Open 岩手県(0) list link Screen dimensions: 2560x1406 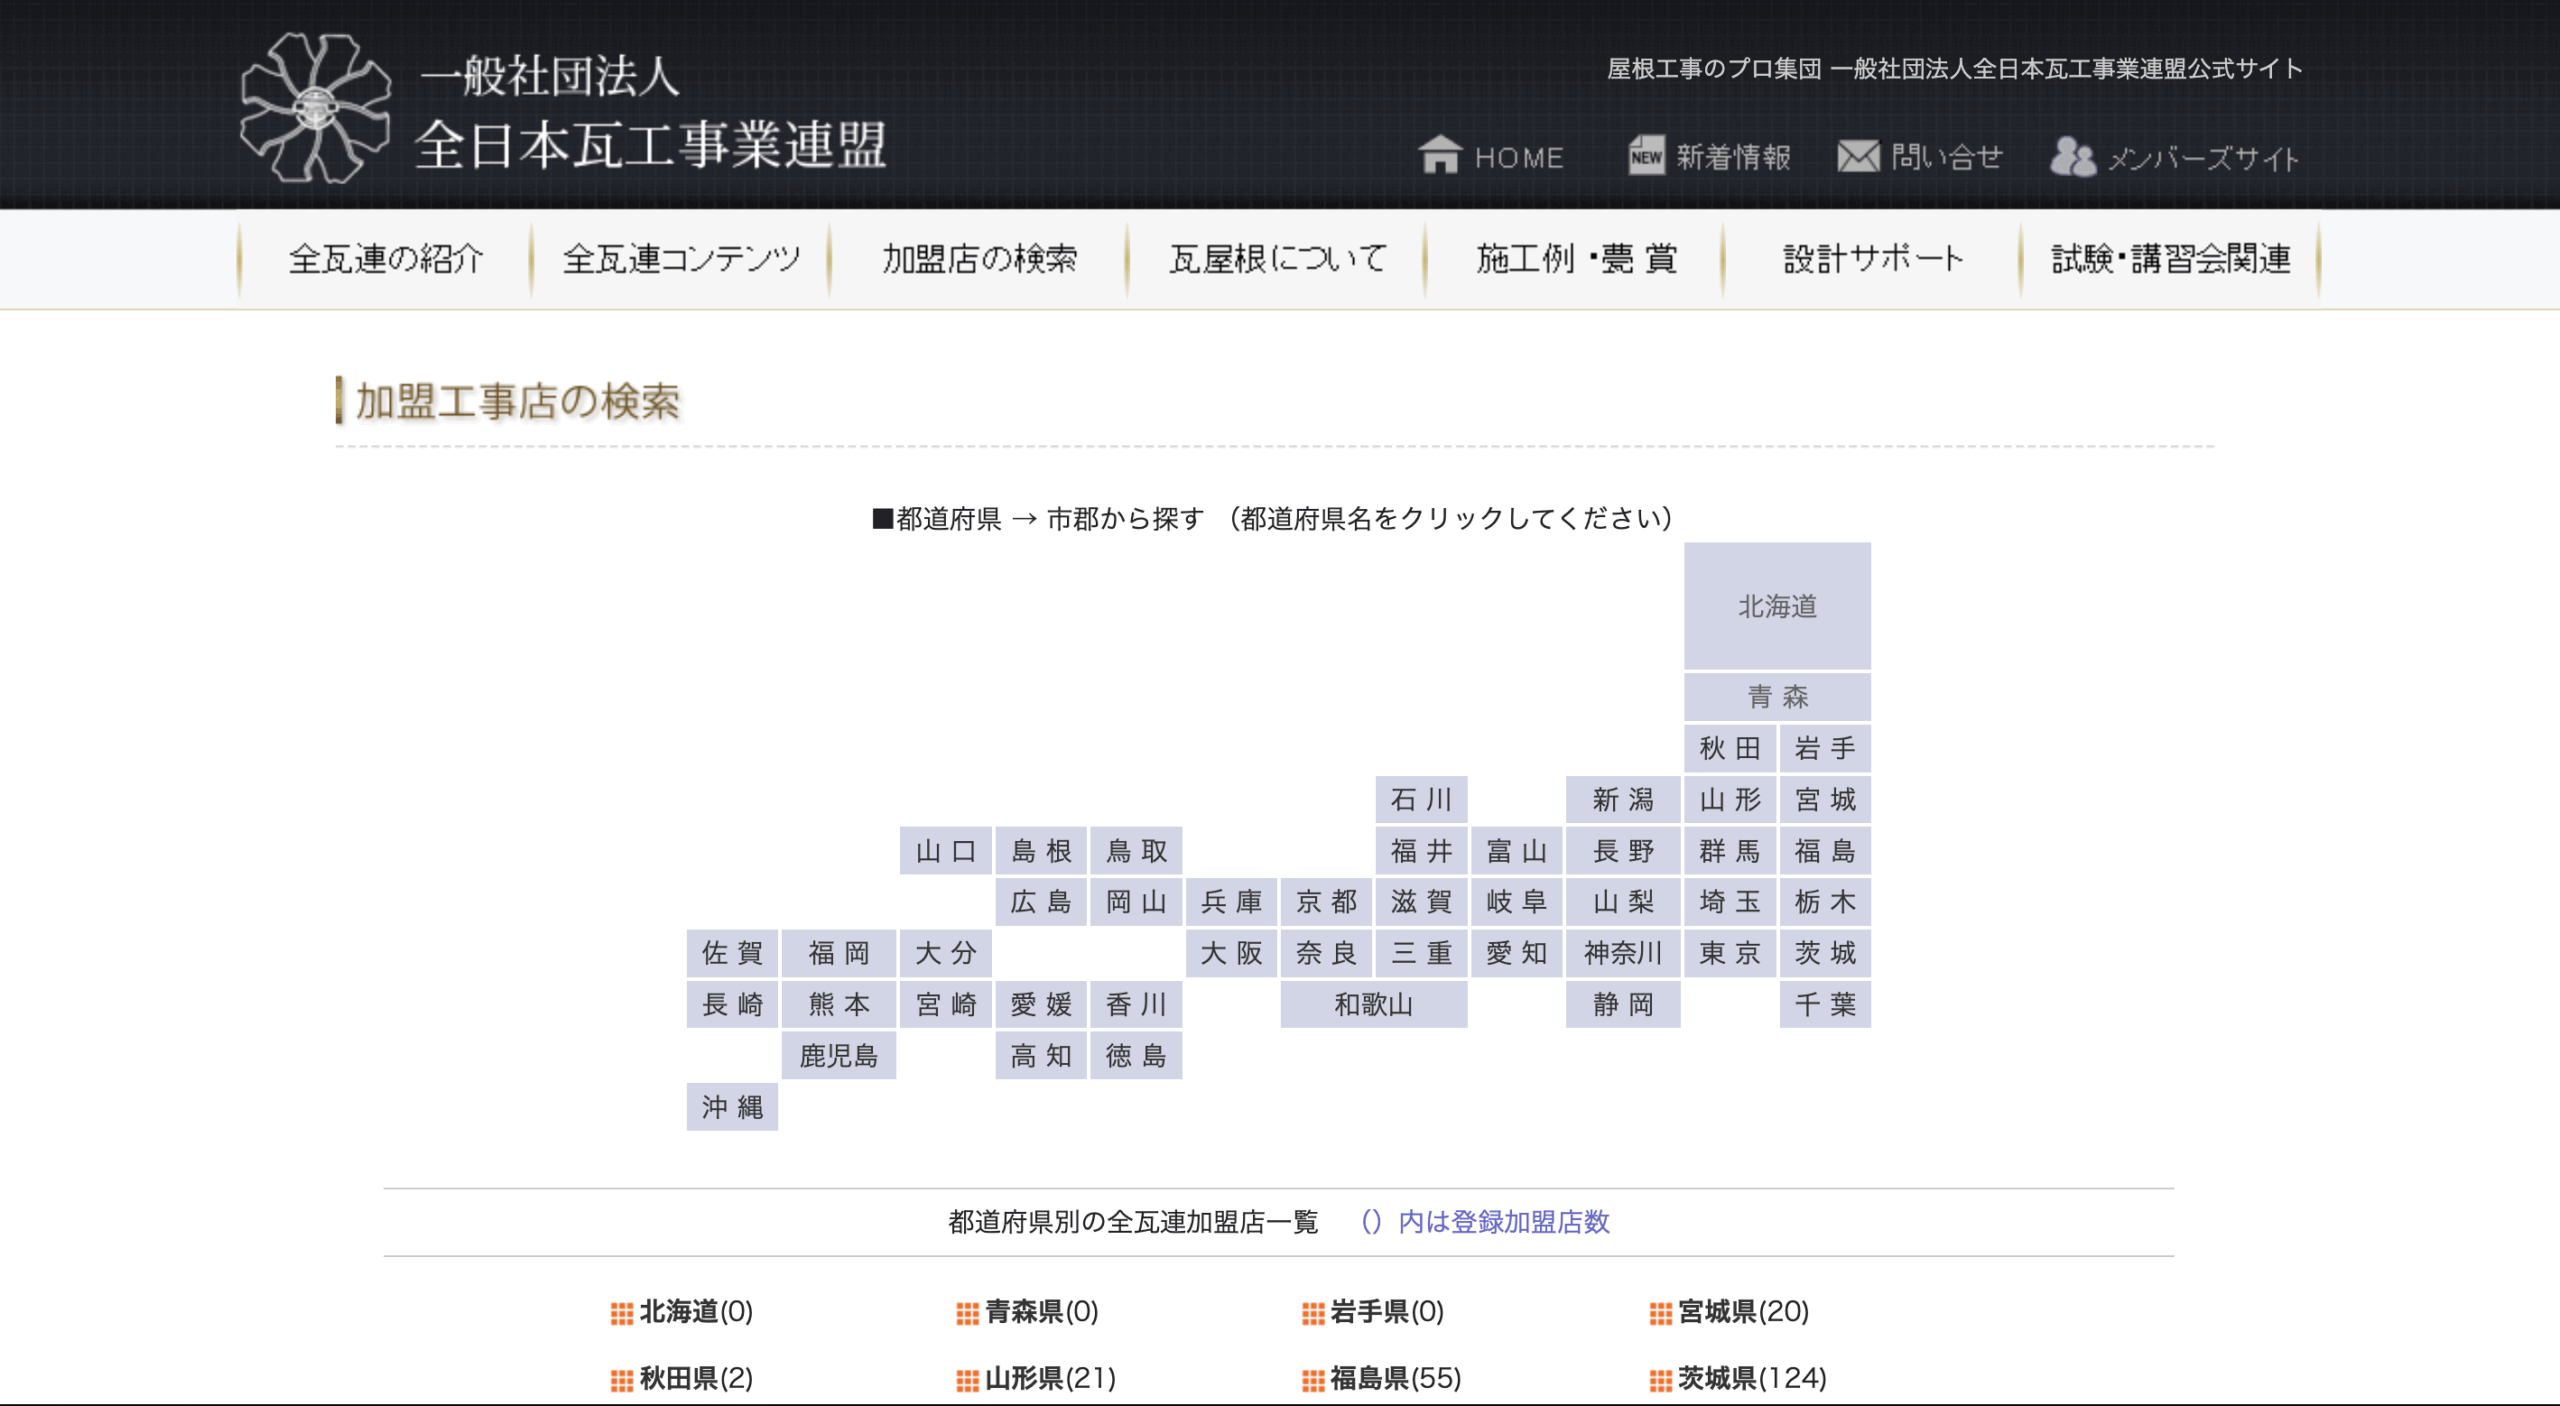(1387, 1311)
